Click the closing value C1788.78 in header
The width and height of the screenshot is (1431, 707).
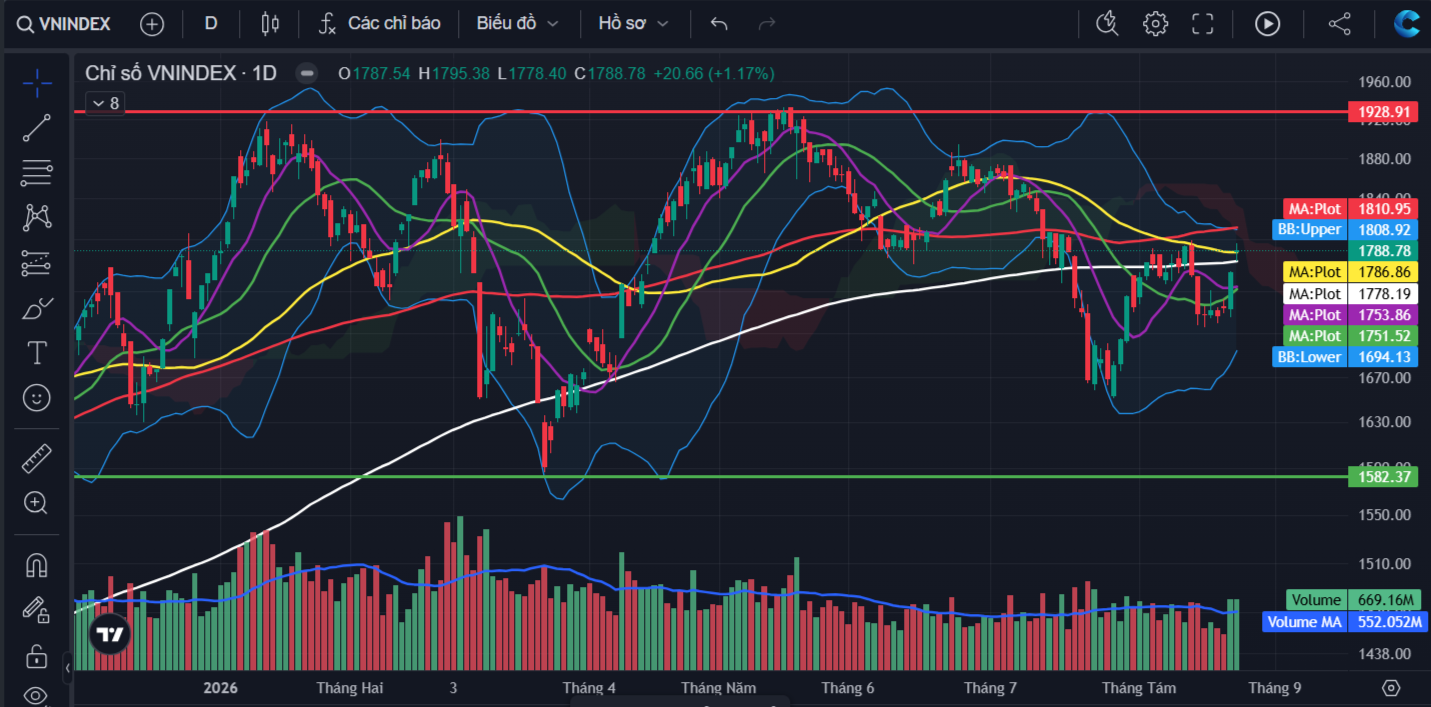click(610, 73)
